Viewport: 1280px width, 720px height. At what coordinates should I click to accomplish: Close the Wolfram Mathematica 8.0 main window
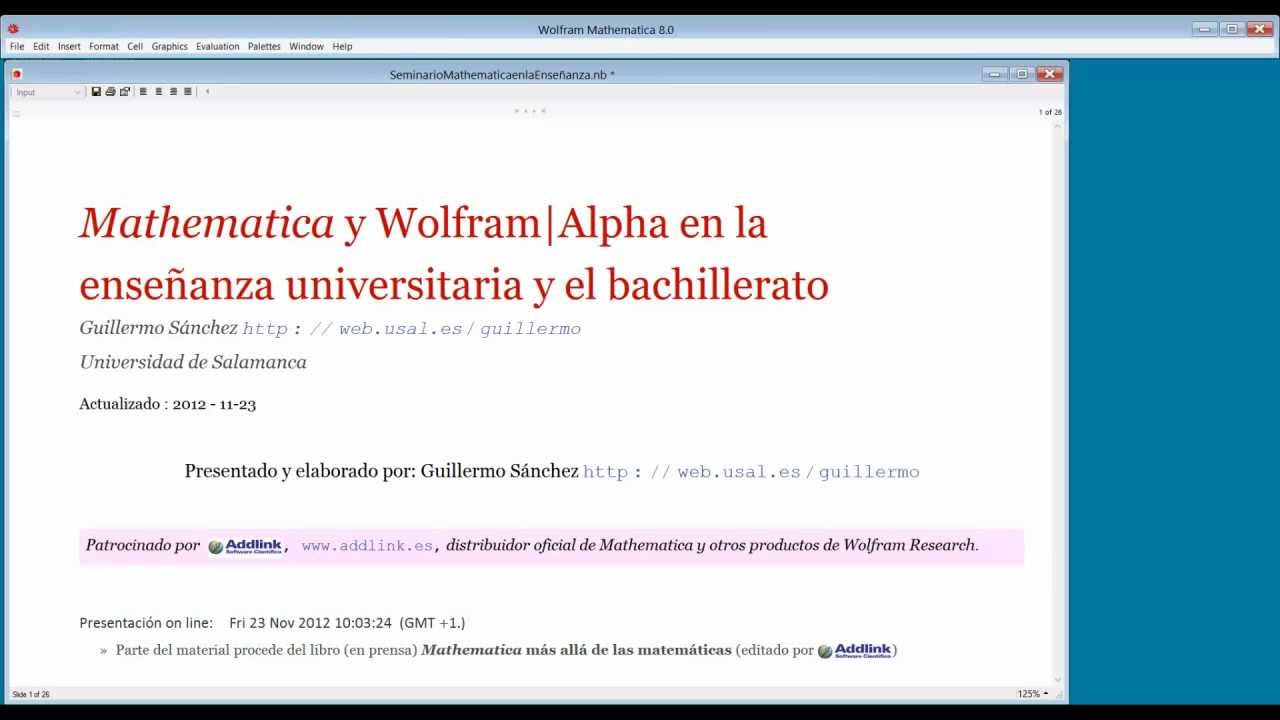point(1260,29)
